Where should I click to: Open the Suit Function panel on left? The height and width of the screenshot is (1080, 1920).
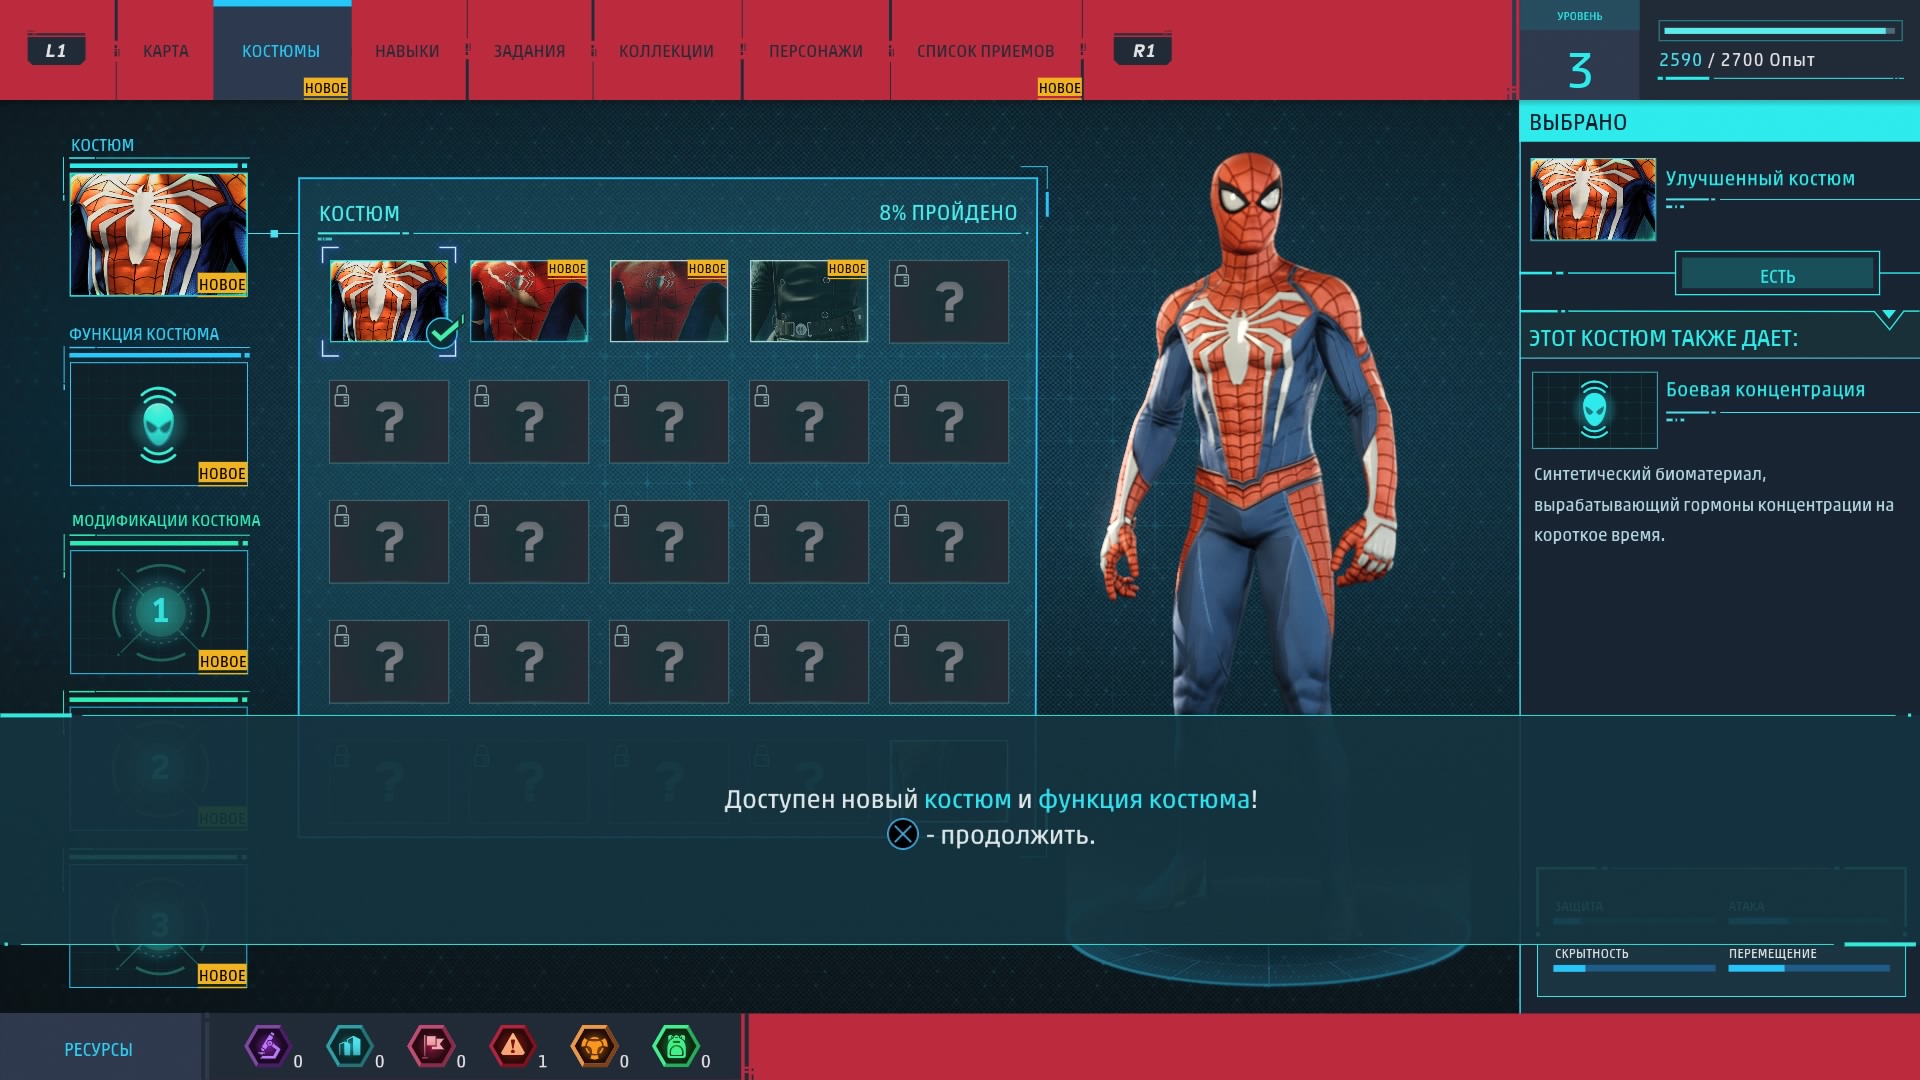pos(159,424)
